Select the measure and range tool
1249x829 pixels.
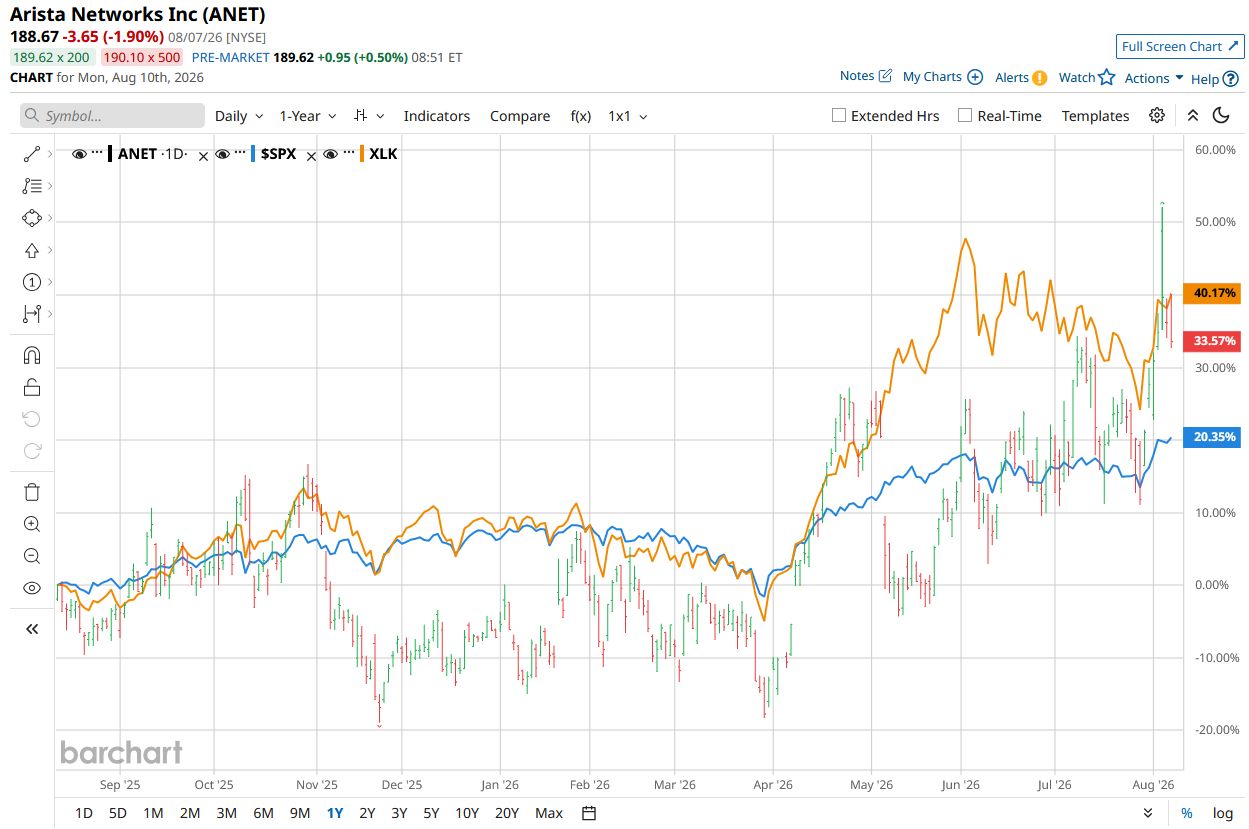click(31, 314)
